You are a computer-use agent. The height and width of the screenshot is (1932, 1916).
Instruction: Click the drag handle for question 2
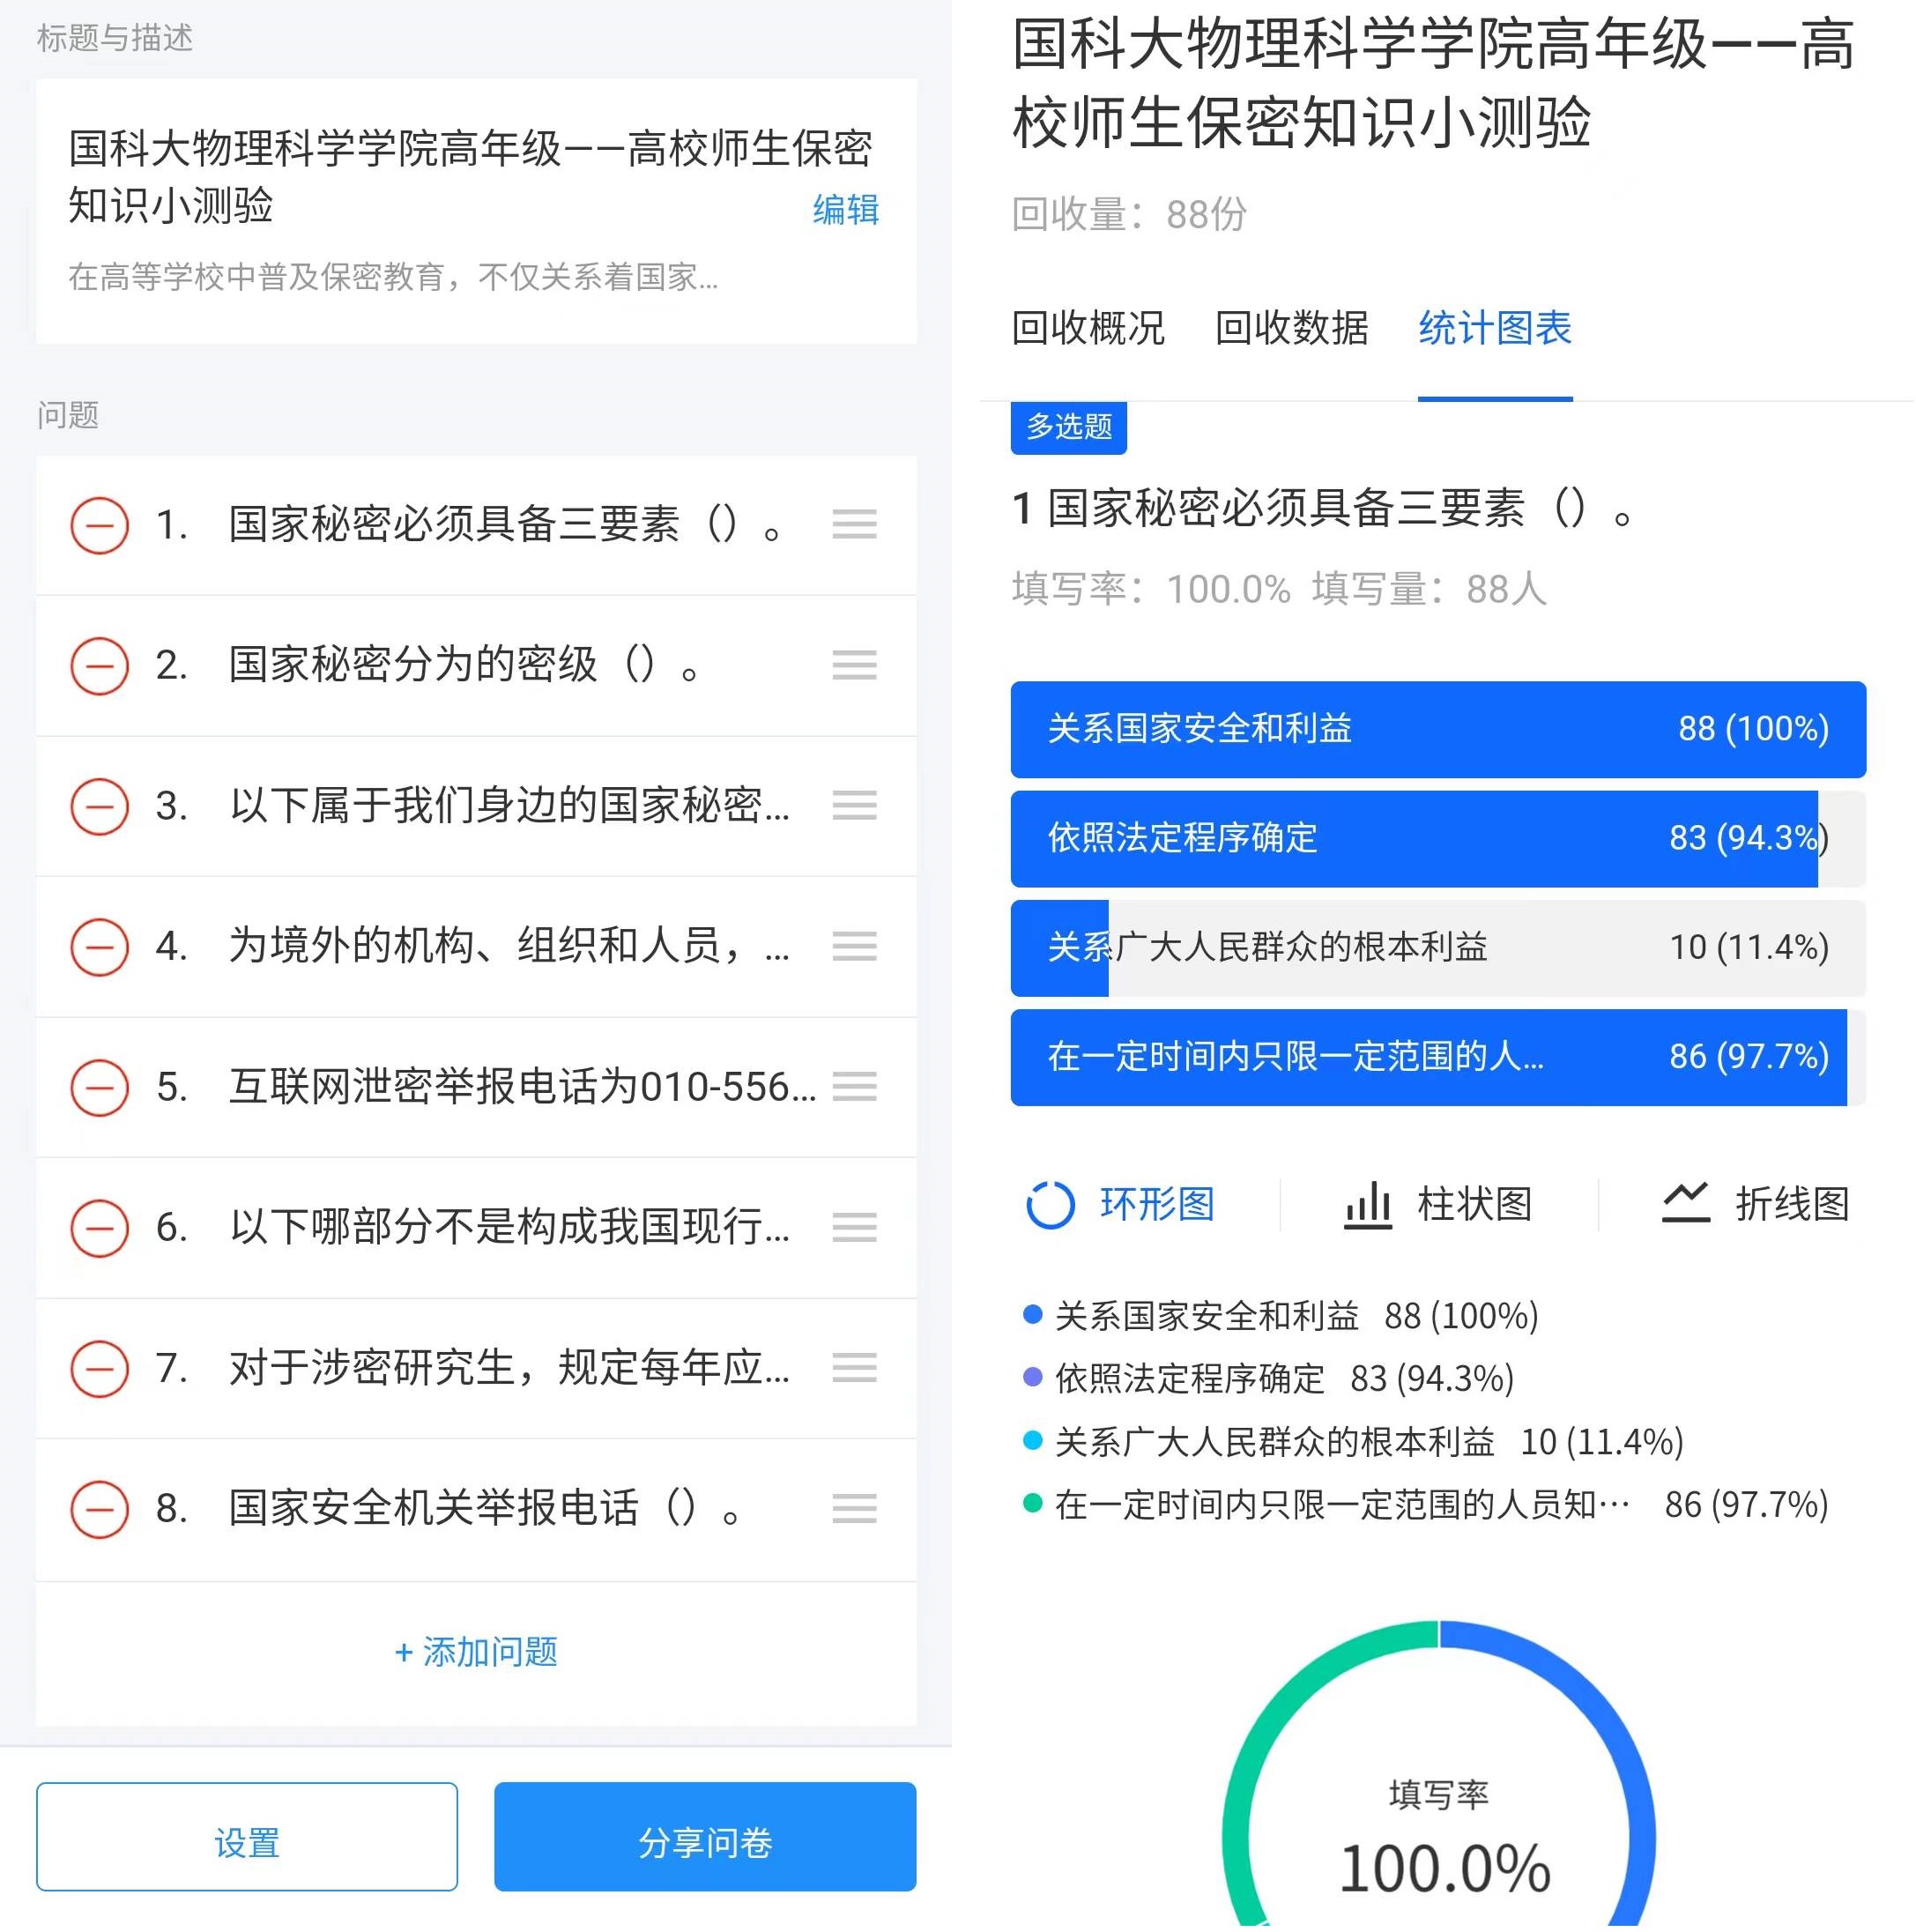pos(854,665)
